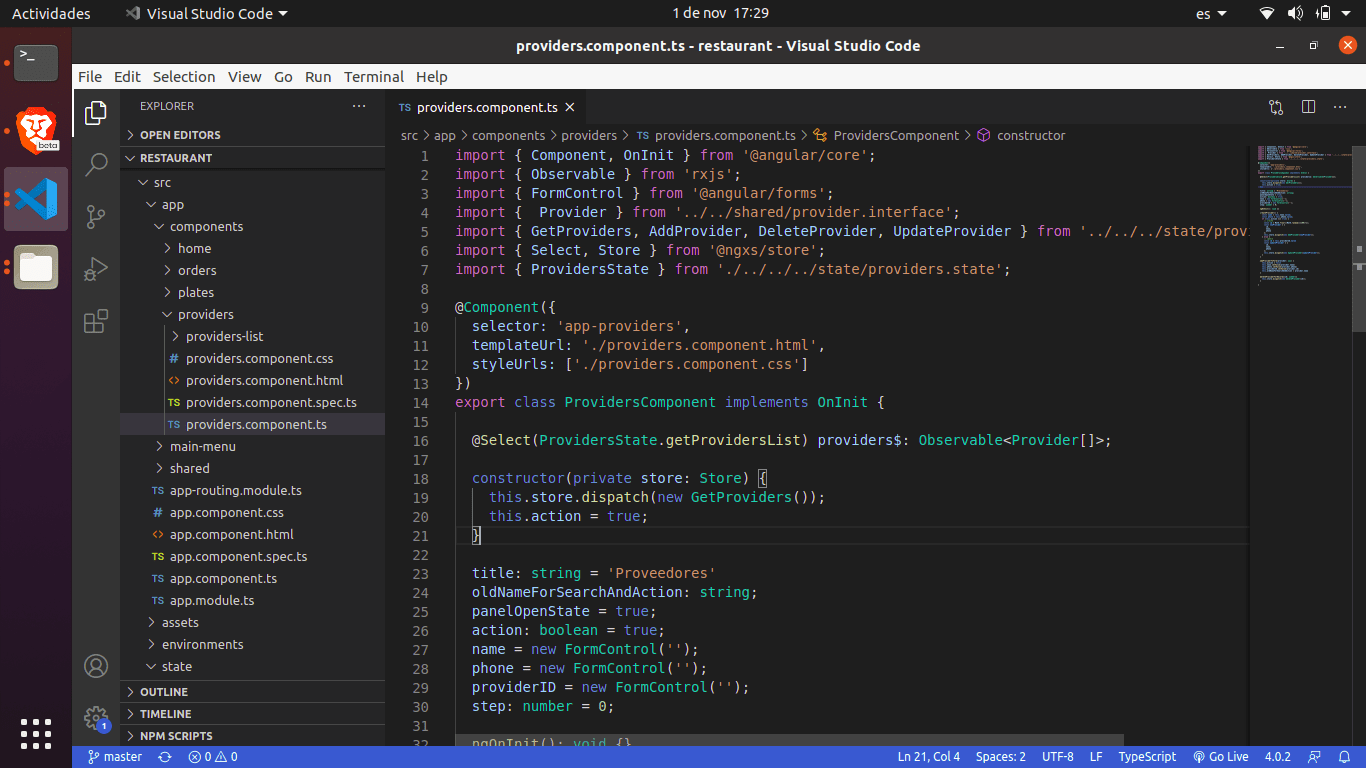This screenshot has height=768, width=1366.
Task: Open the Run and Debug view
Action: point(96,269)
